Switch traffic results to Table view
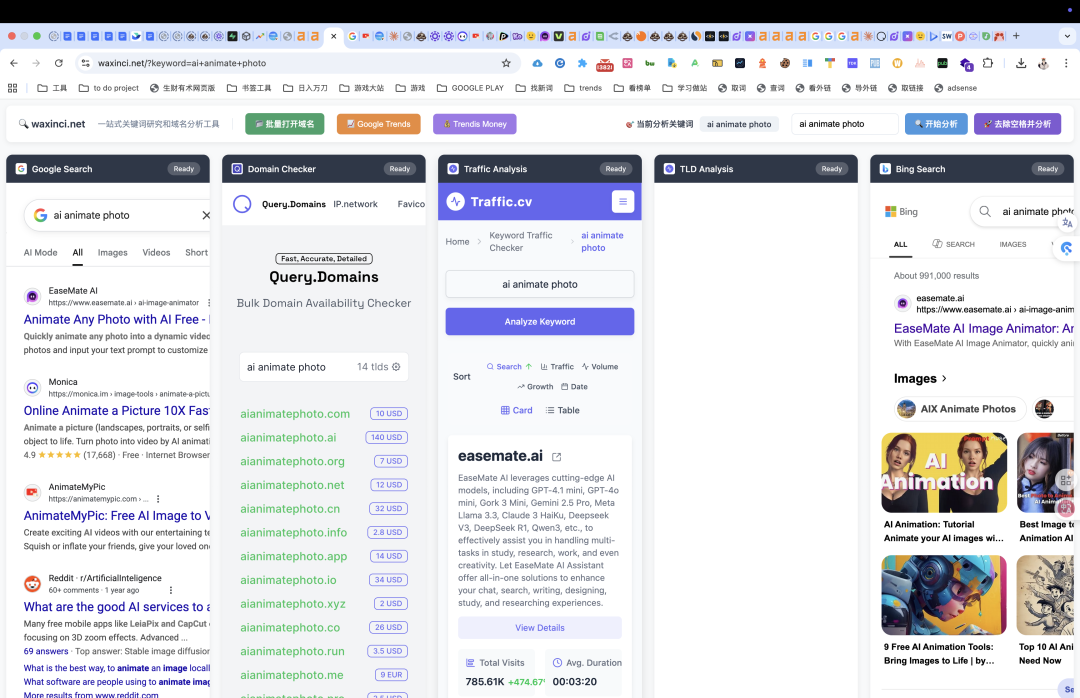 point(563,410)
